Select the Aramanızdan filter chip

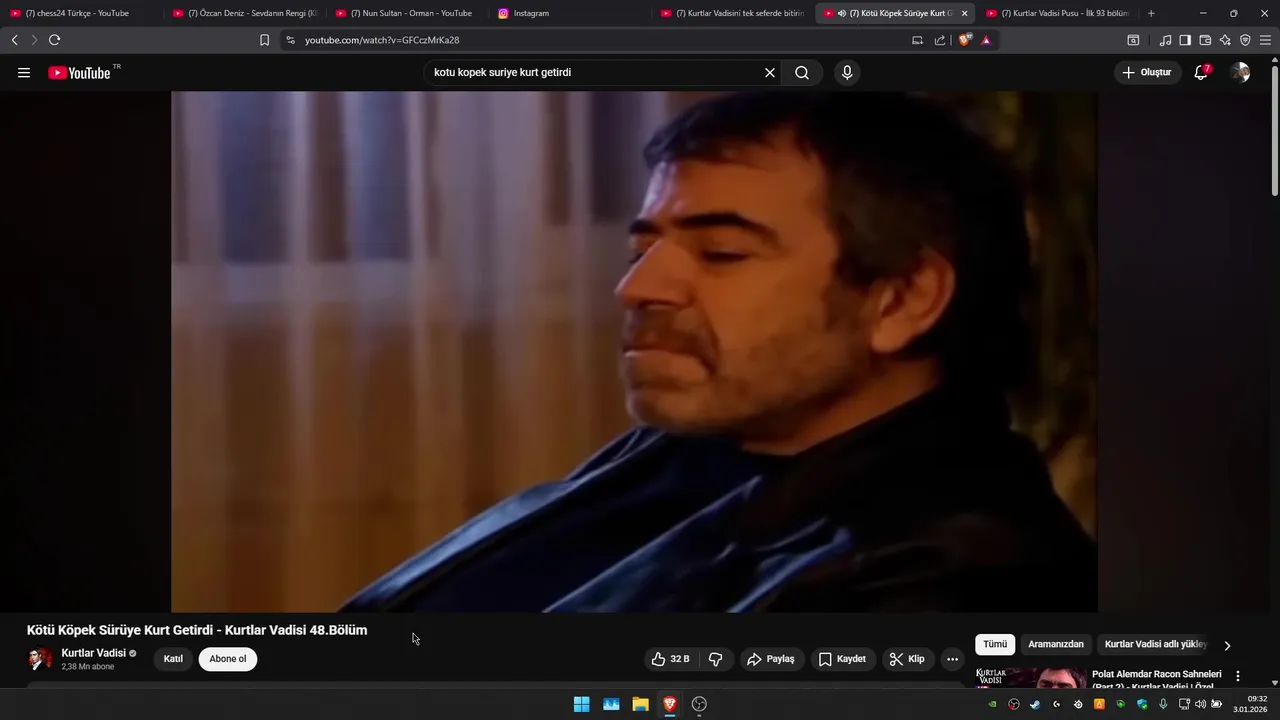[1056, 645]
